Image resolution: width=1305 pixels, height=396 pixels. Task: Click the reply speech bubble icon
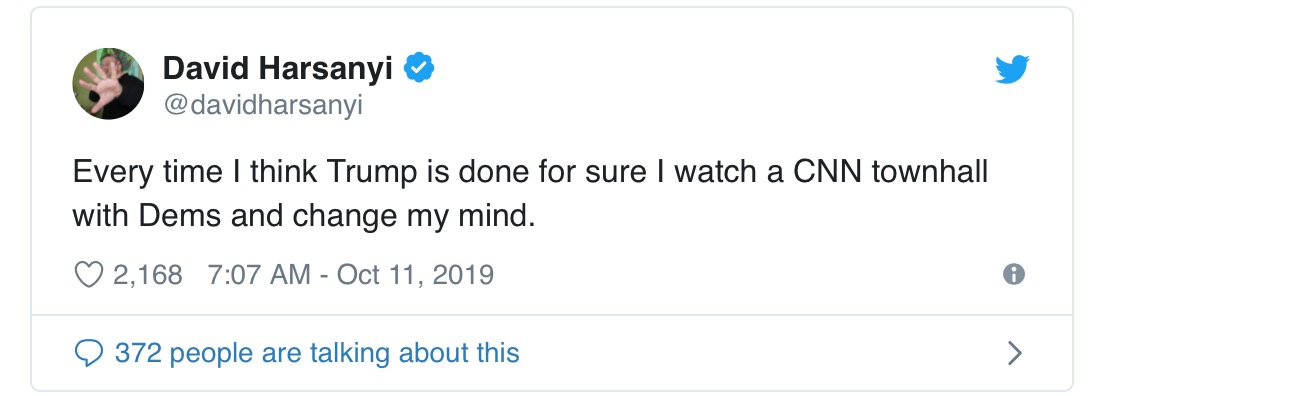point(90,353)
